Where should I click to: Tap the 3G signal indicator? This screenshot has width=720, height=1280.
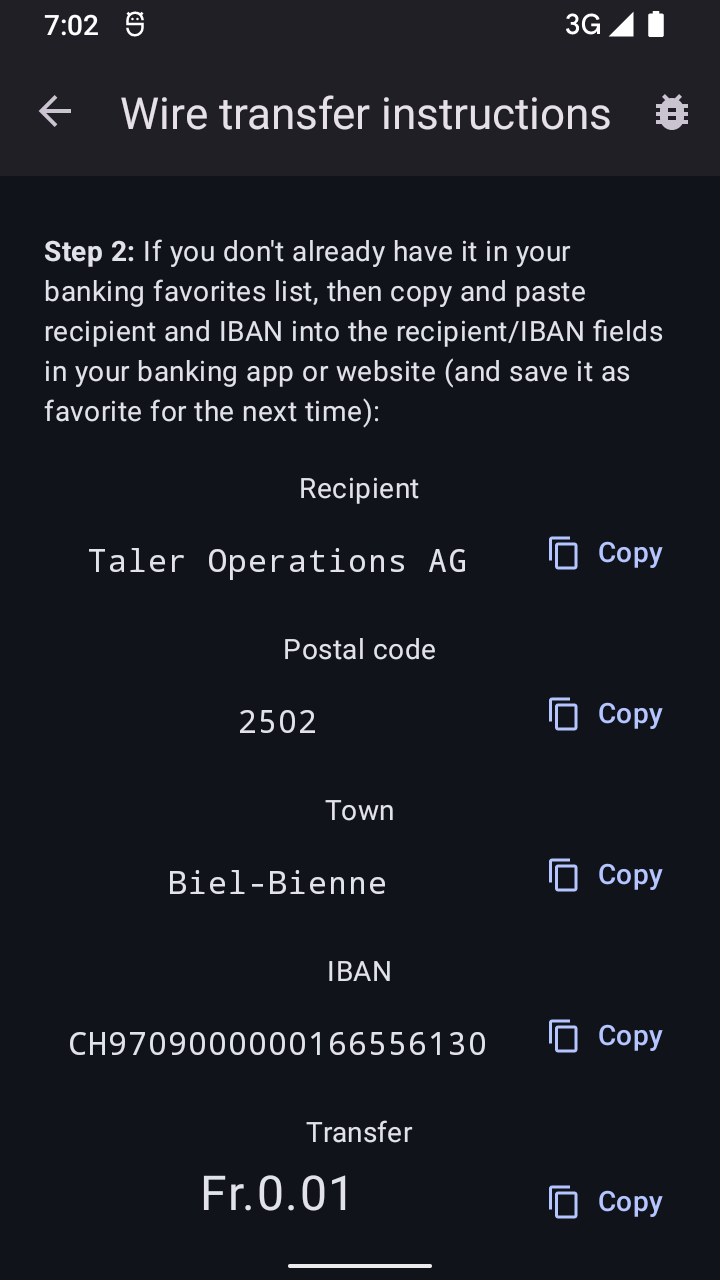[598, 25]
